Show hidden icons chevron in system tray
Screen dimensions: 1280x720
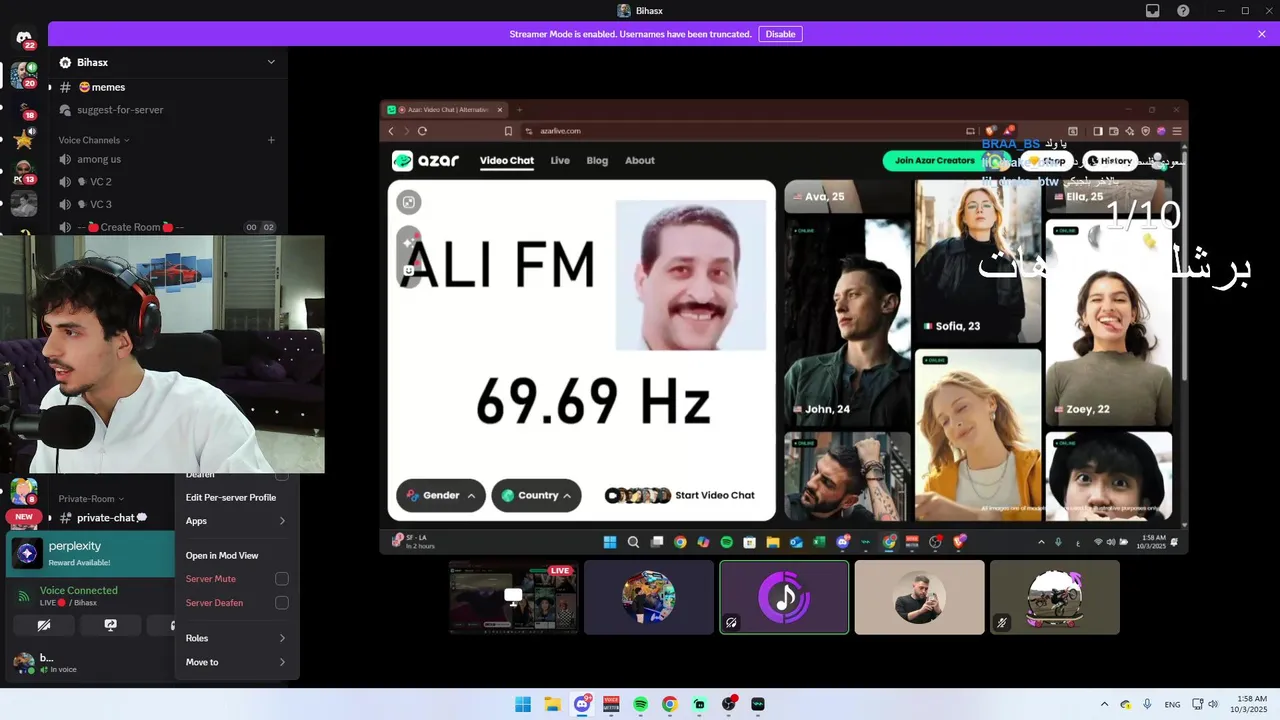point(1104,704)
